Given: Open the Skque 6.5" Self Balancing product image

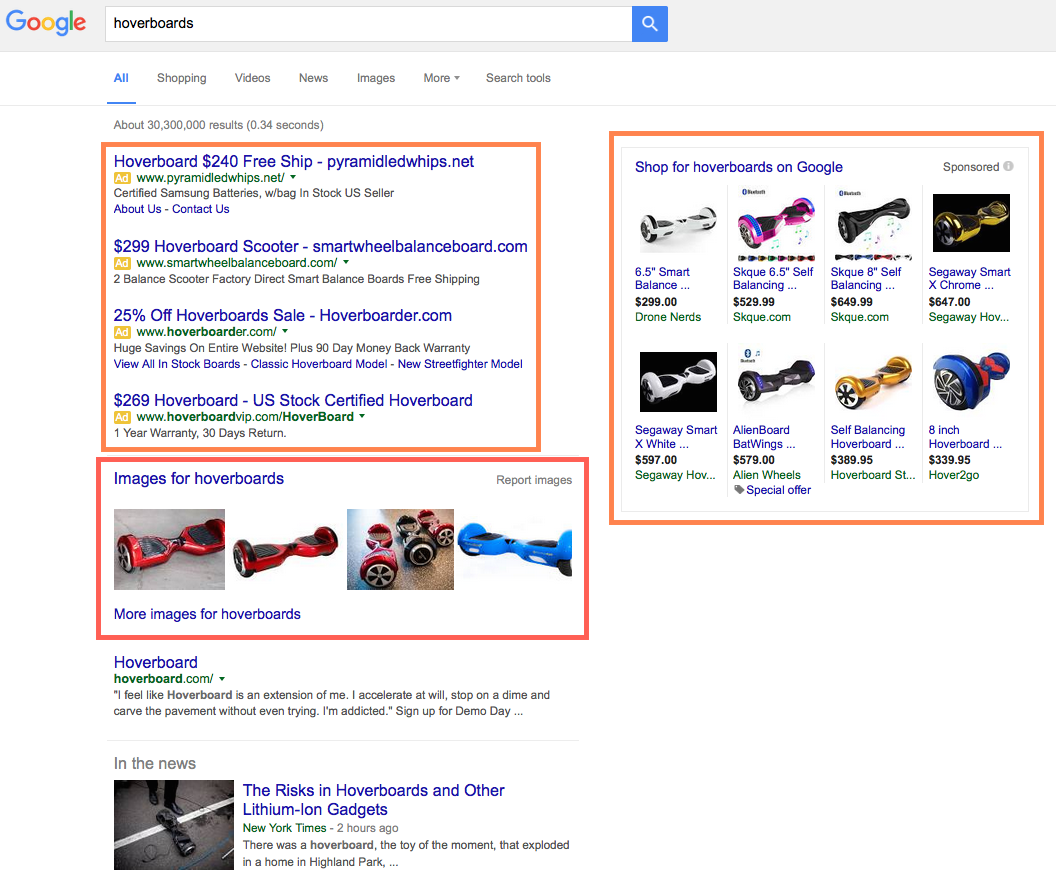Looking at the screenshot, I should pyautogui.click(x=776, y=224).
